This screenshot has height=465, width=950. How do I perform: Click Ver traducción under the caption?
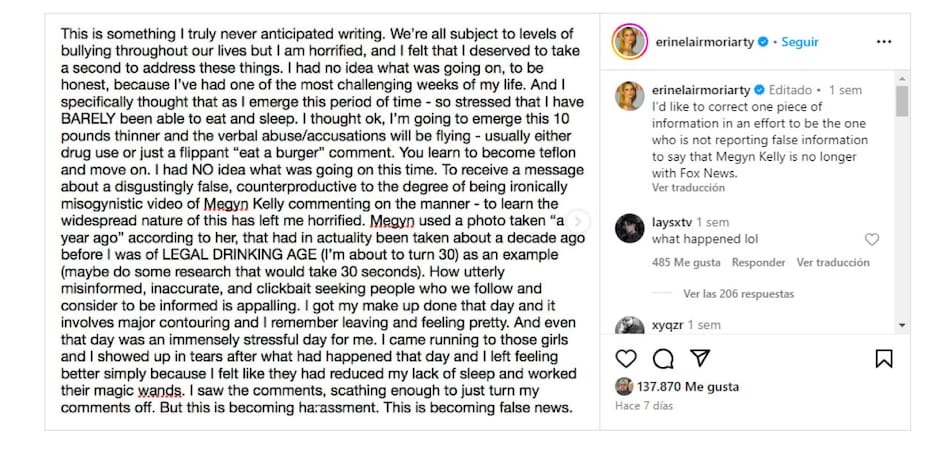688,187
